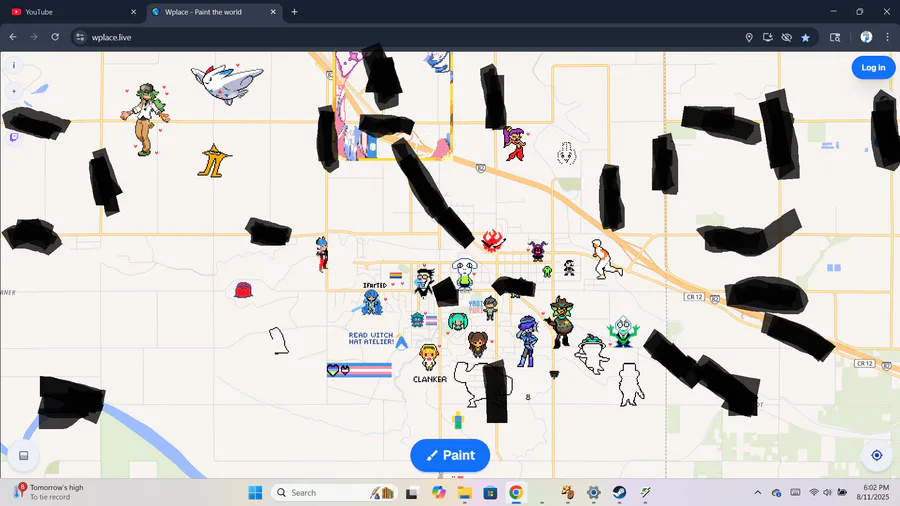The width and height of the screenshot is (900, 506).
Task: Click the long transgender flag with hearts
Action: coord(359,370)
